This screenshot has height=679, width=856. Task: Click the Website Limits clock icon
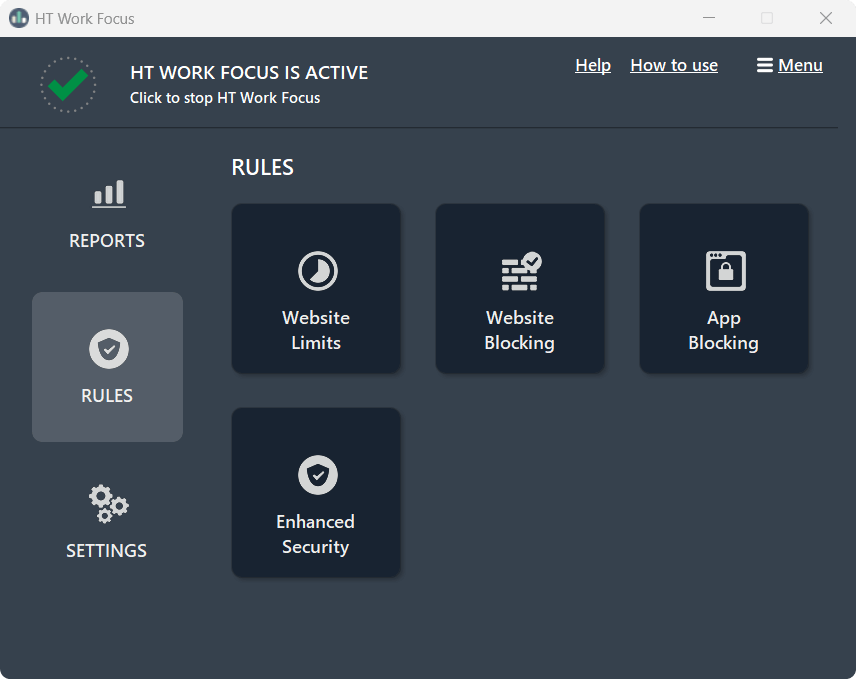pyautogui.click(x=317, y=271)
